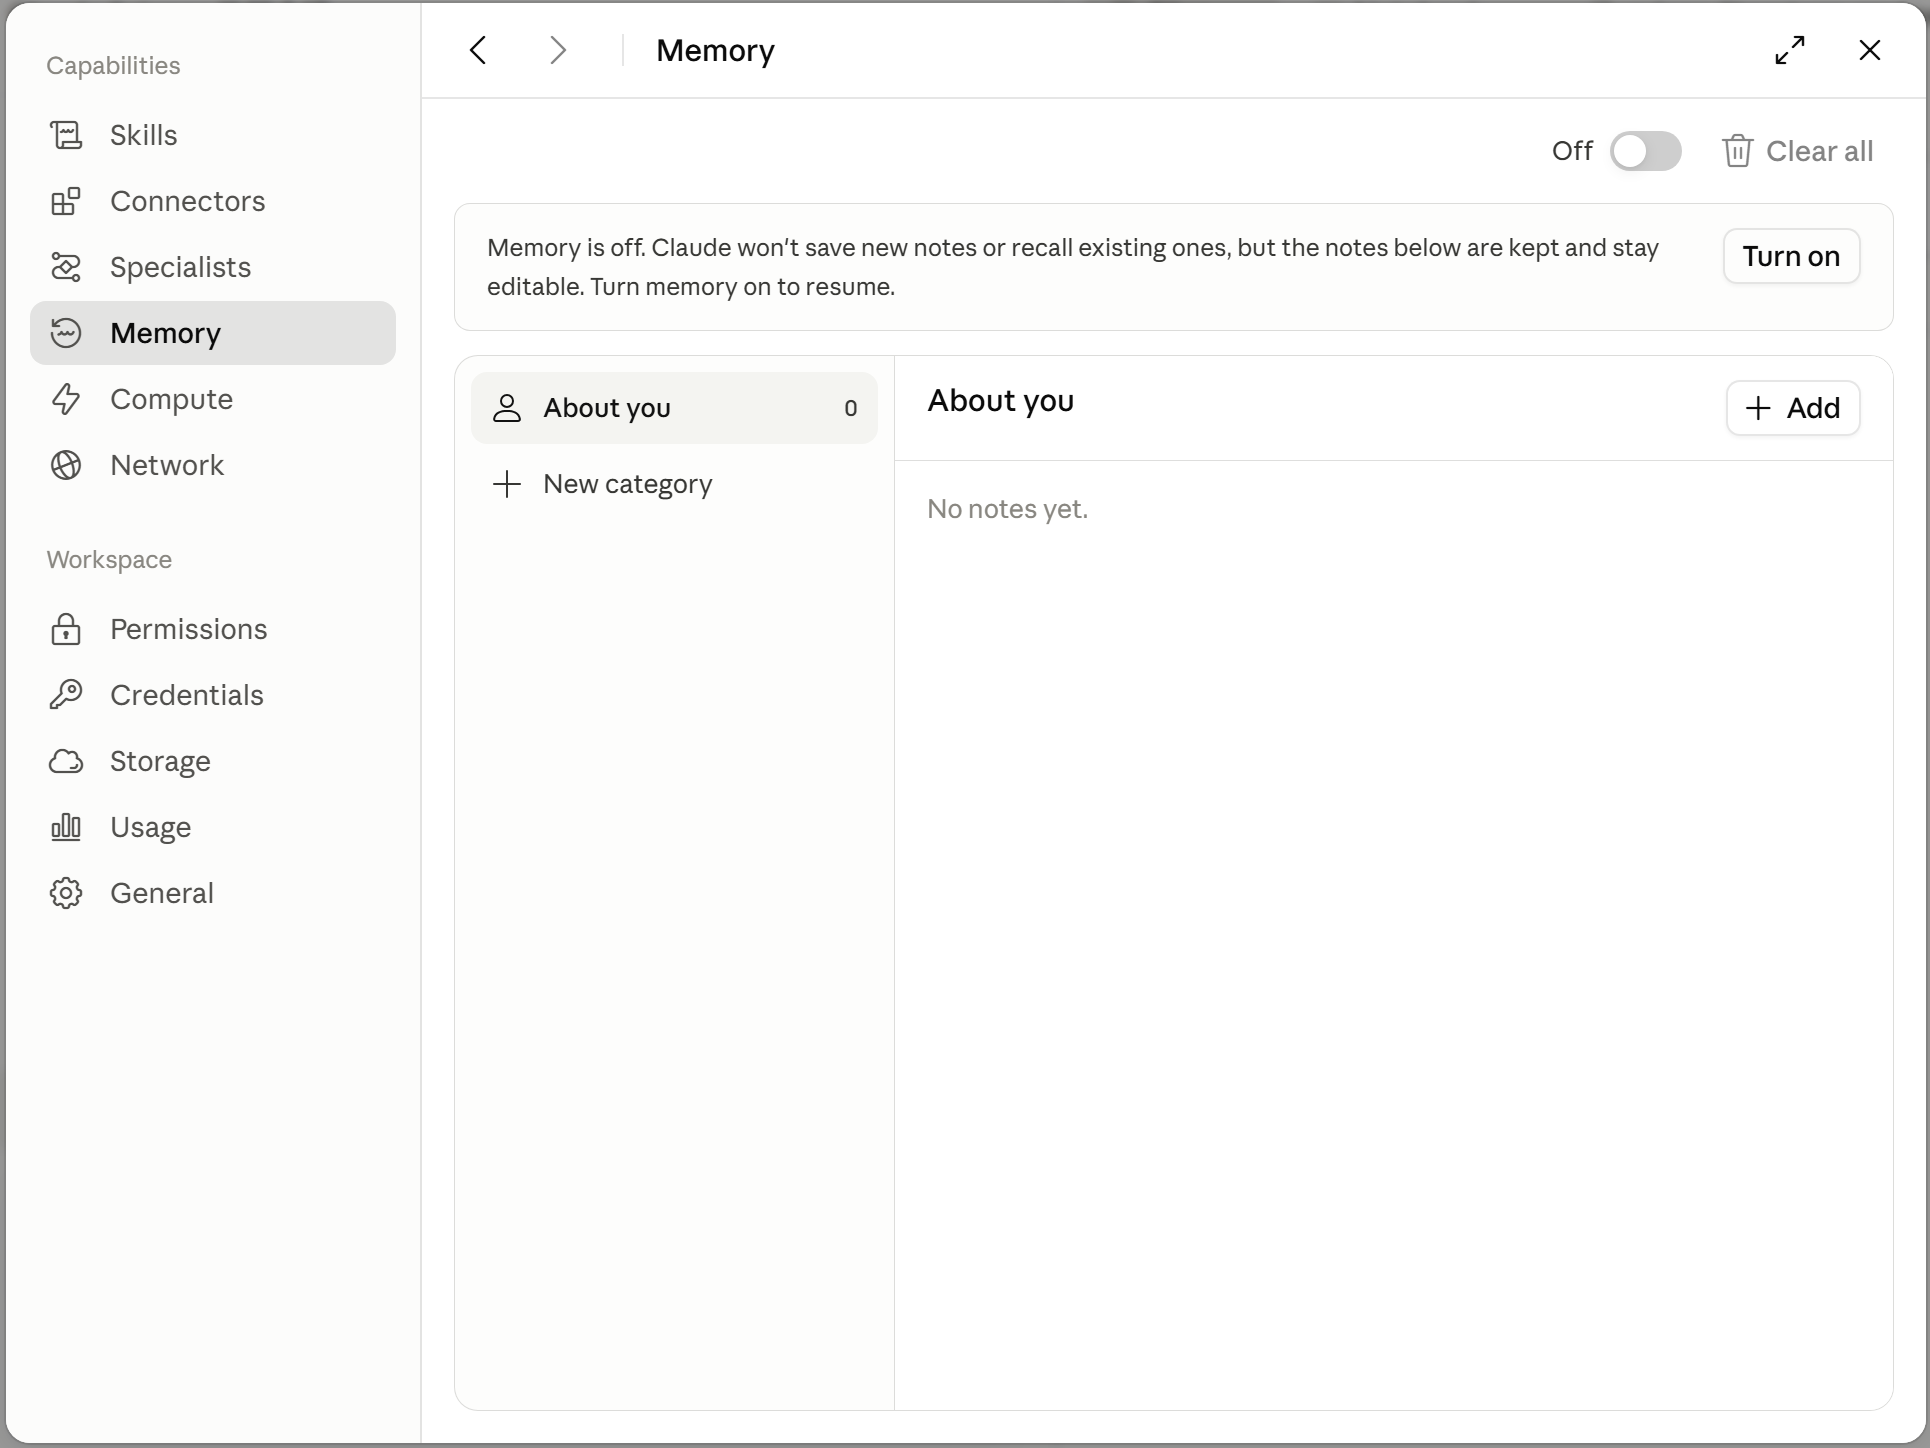
Task: Click the Skills scroll icon
Action: 66,135
